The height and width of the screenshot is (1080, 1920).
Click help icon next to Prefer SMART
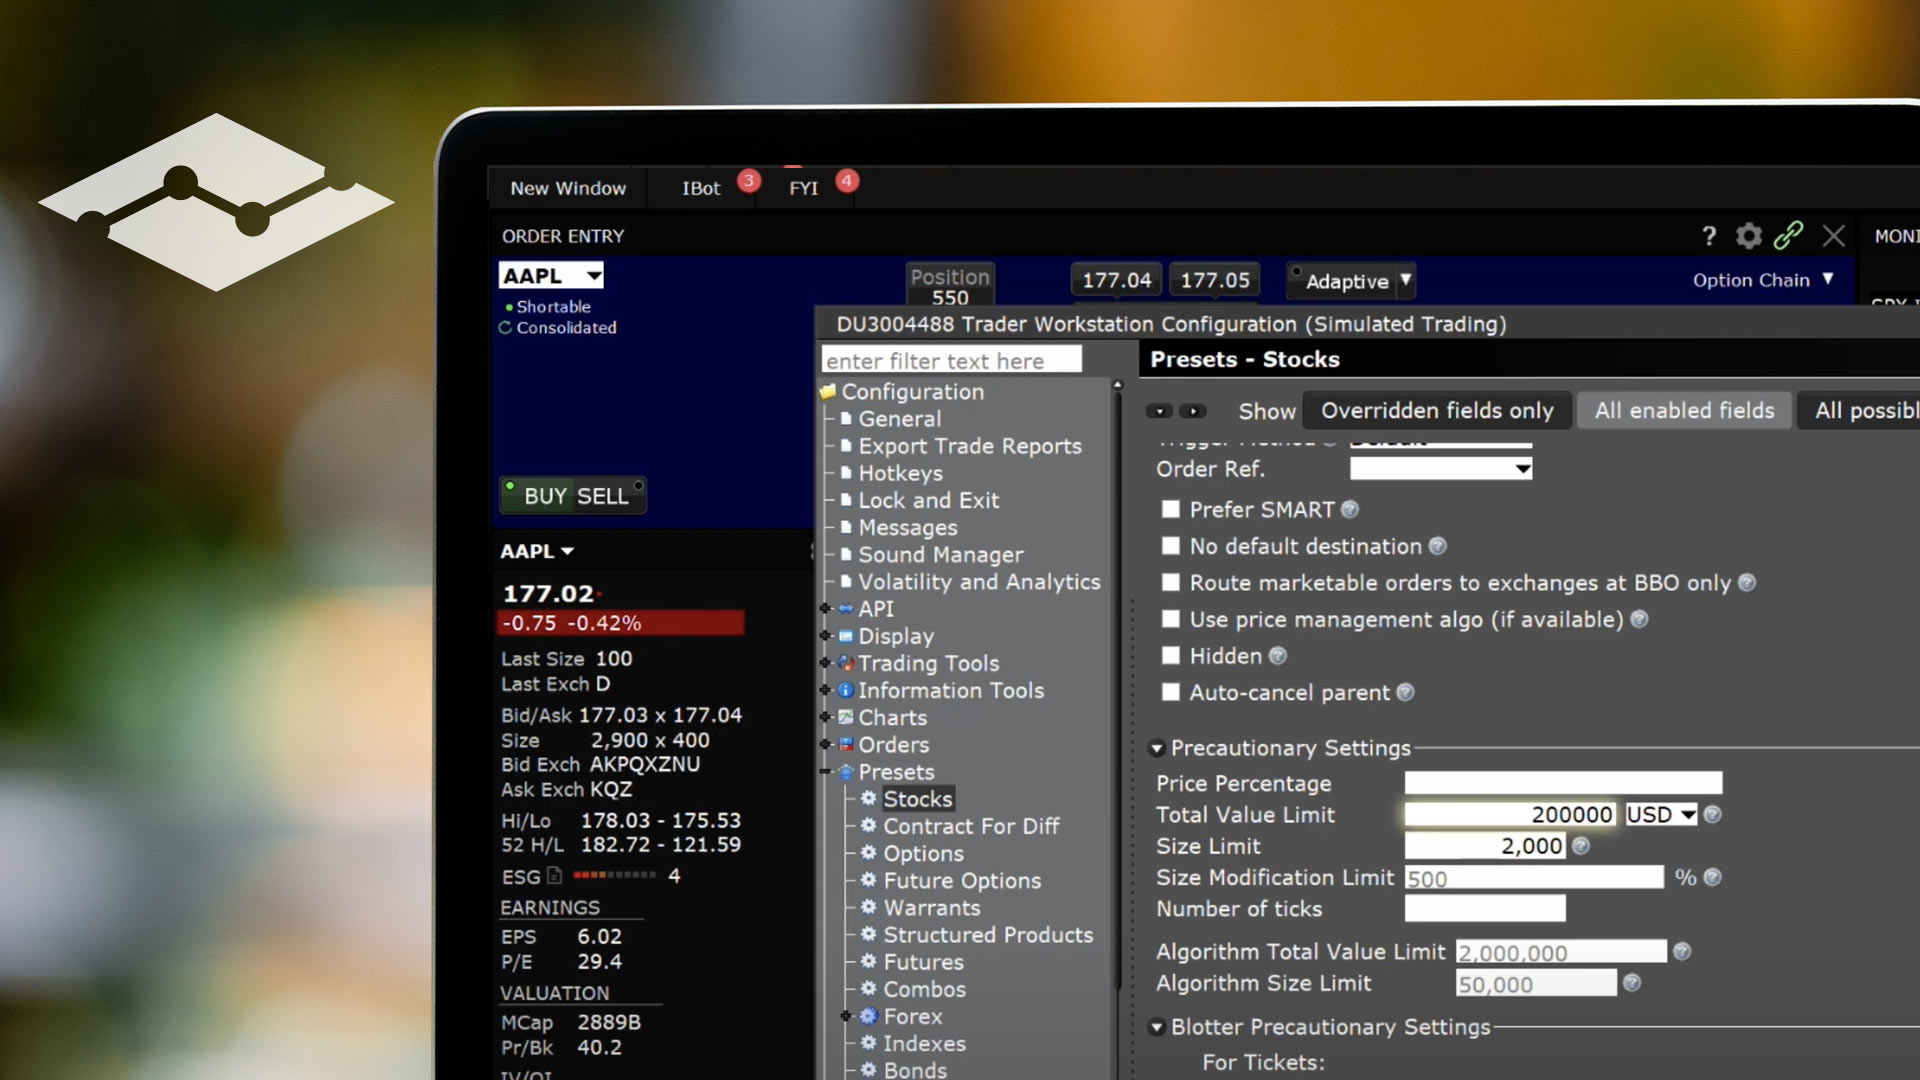point(1350,510)
